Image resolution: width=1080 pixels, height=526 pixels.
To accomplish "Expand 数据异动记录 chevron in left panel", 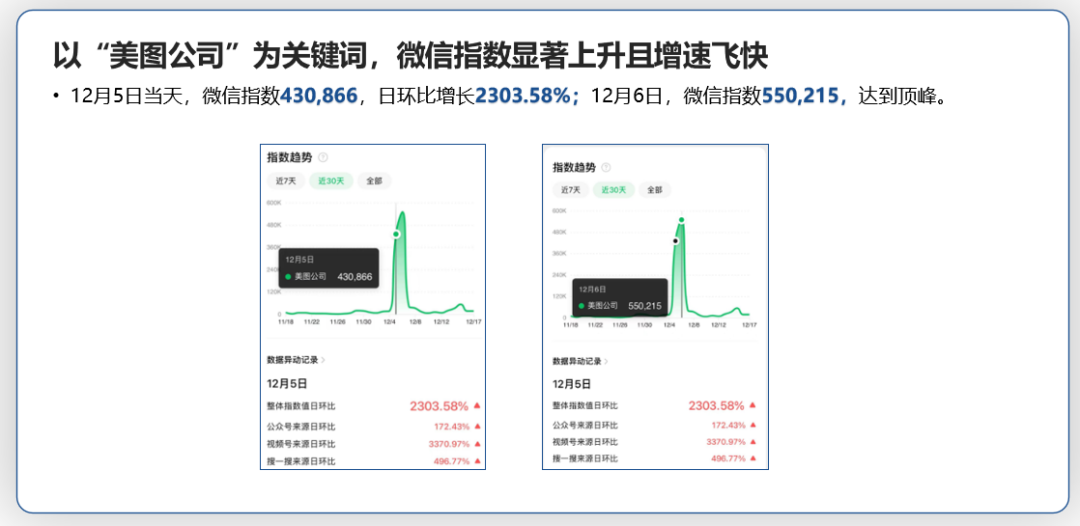I will [x=323, y=359].
